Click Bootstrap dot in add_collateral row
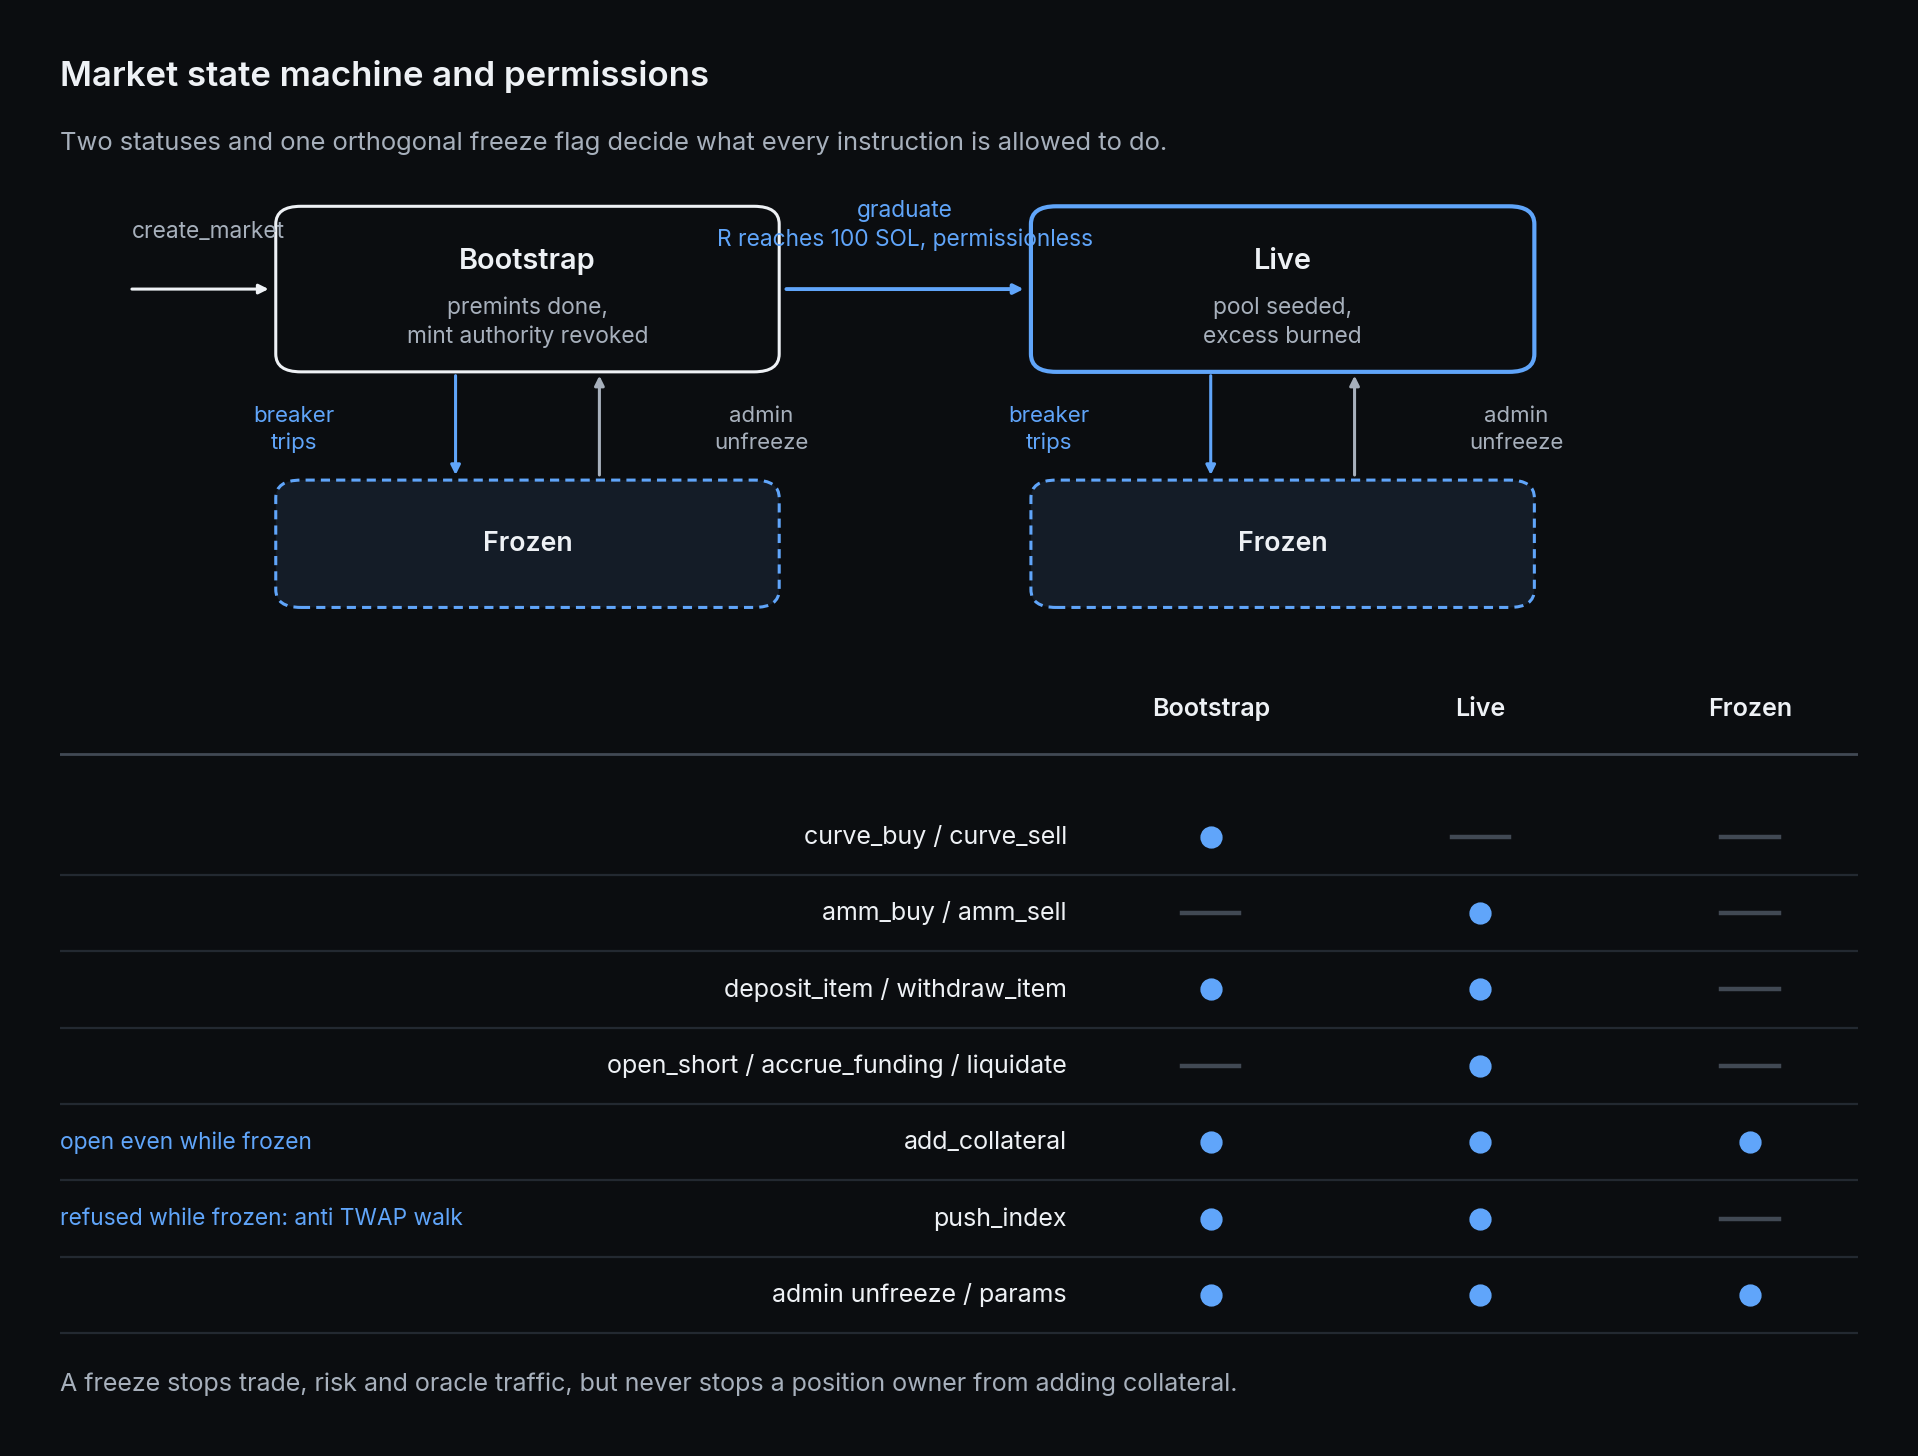 1211,1142
